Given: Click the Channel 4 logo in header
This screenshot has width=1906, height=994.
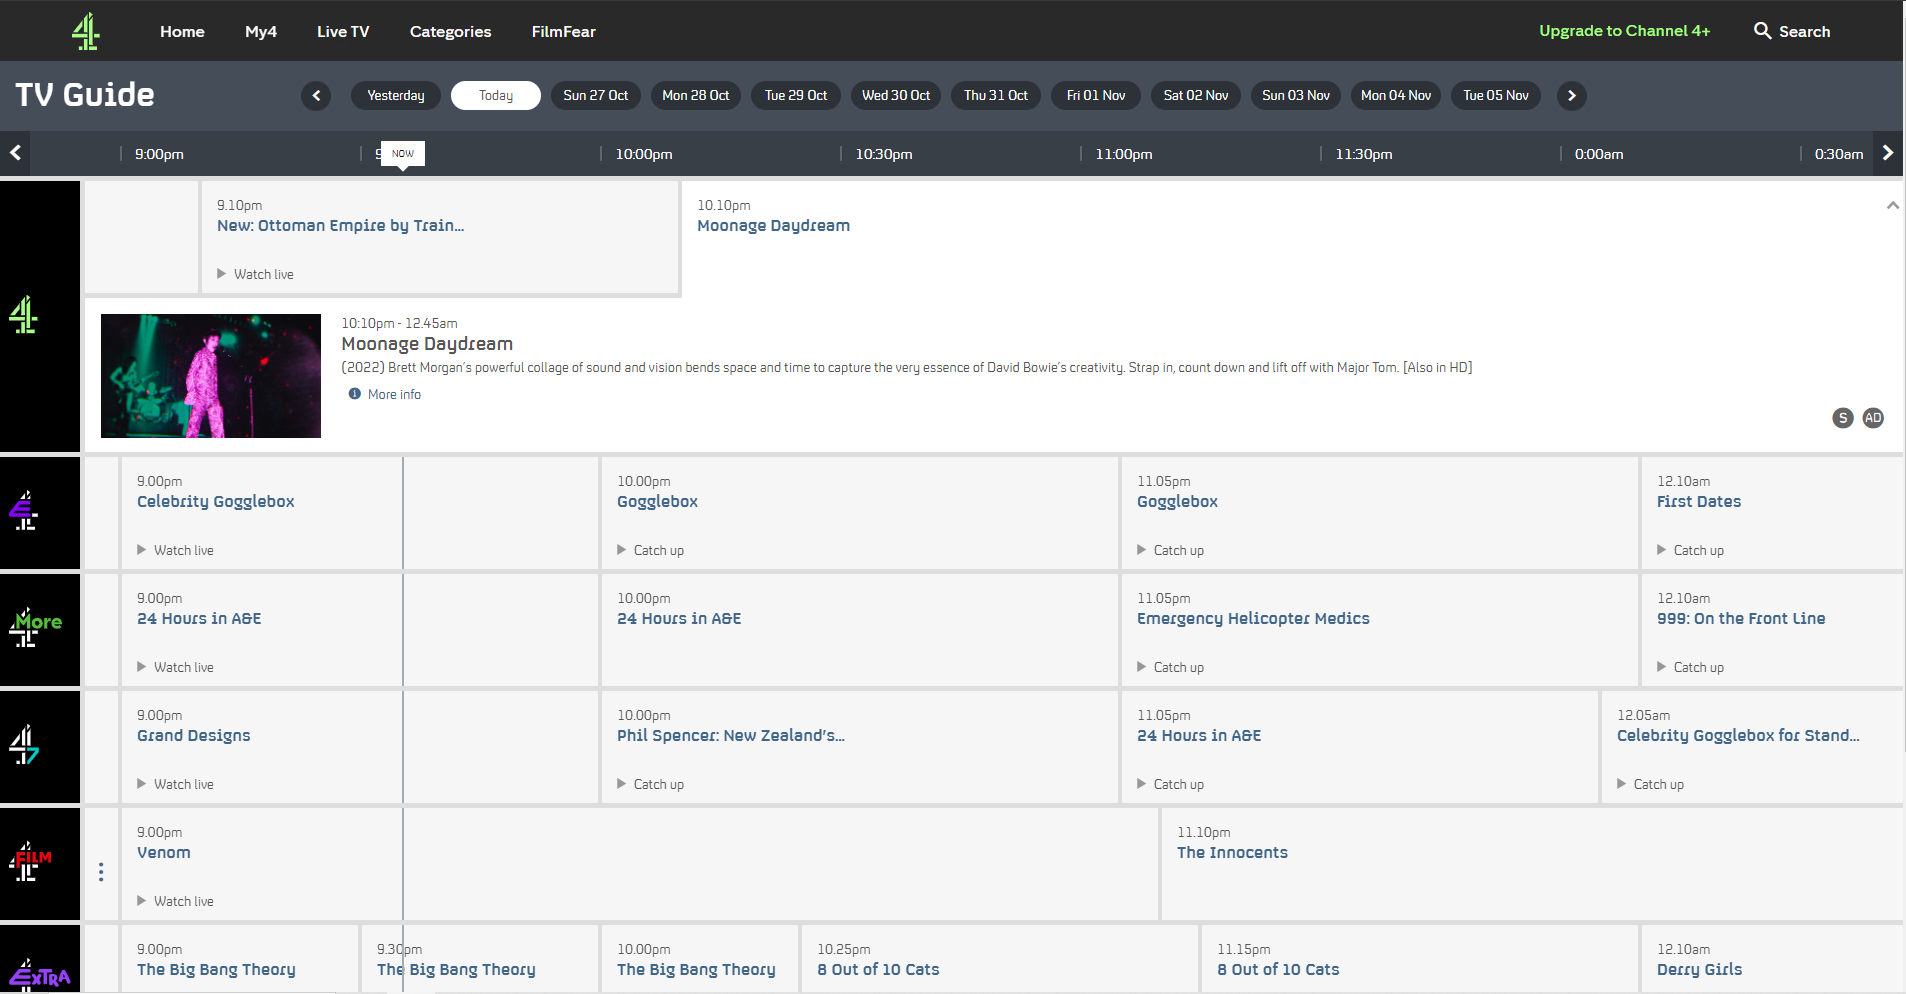Looking at the screenshot, I should pos(86,31).
